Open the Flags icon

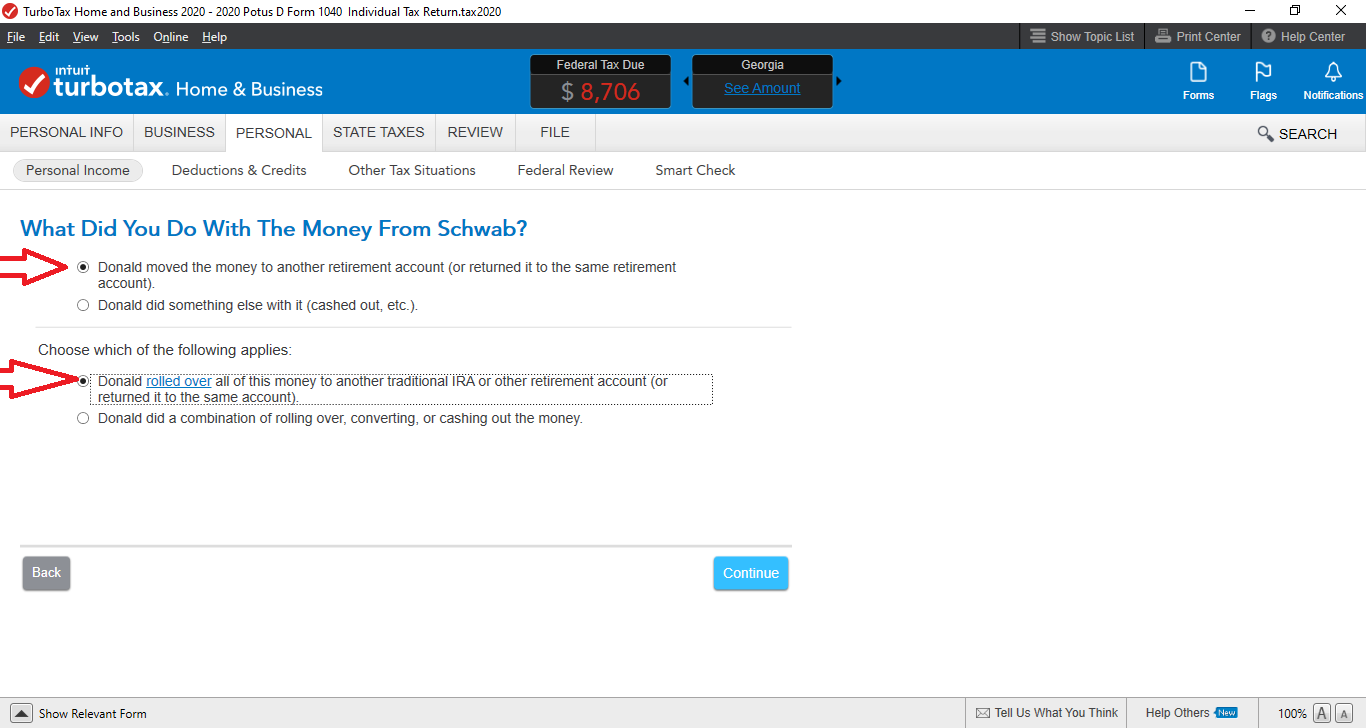1263,81
